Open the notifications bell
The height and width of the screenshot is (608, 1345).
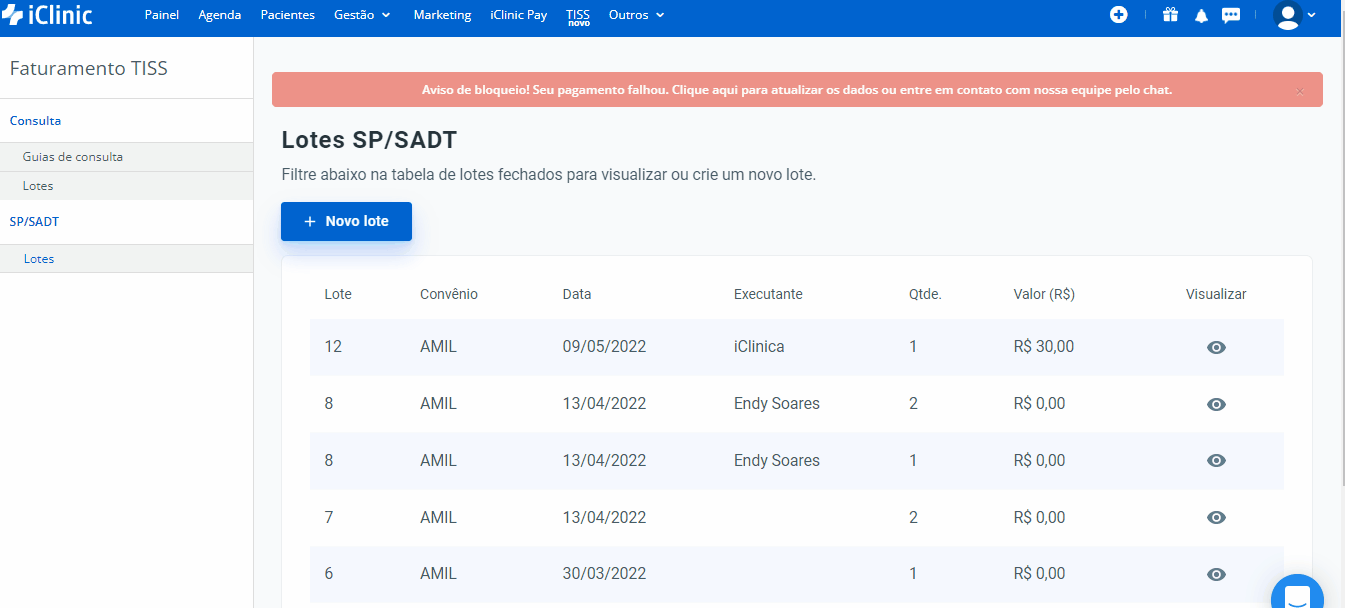(1201, 16)
